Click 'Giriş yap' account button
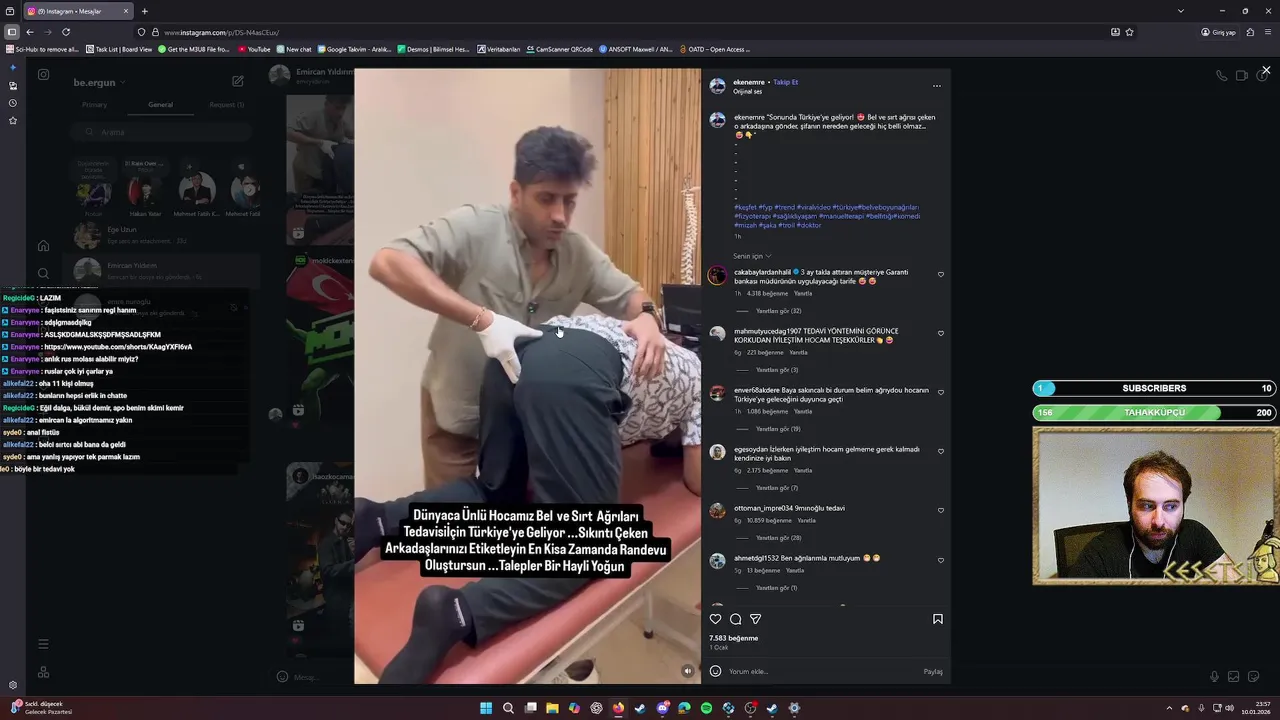This screenshot has height=720, width=1280. coord(1219,32)
